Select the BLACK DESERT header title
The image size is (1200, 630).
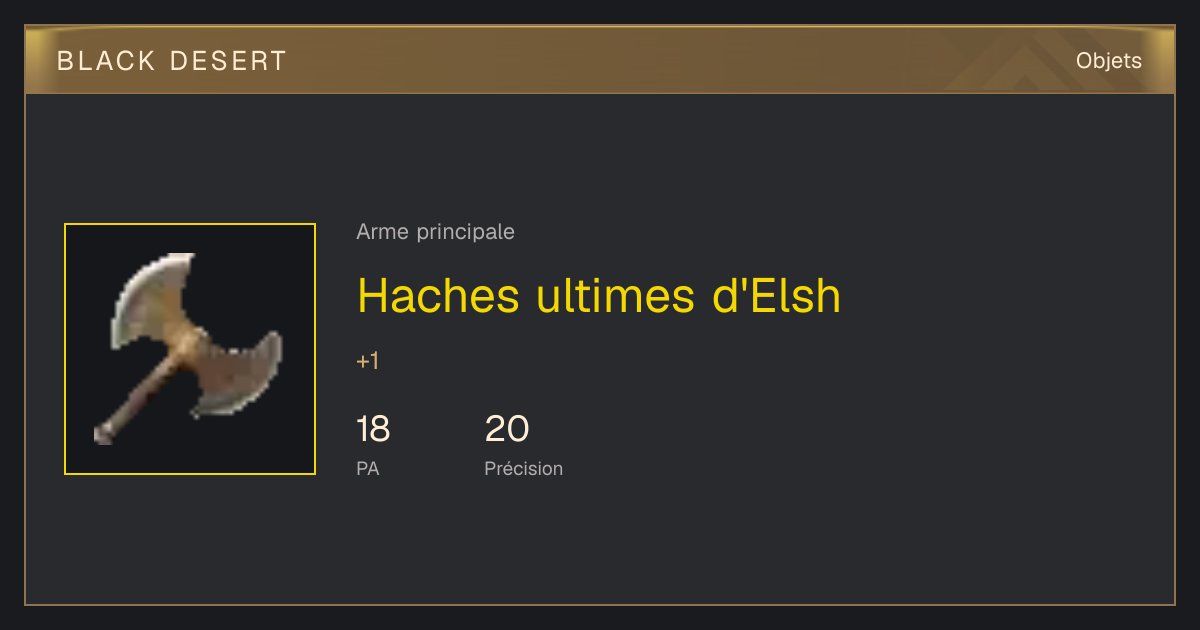[172, 61]
